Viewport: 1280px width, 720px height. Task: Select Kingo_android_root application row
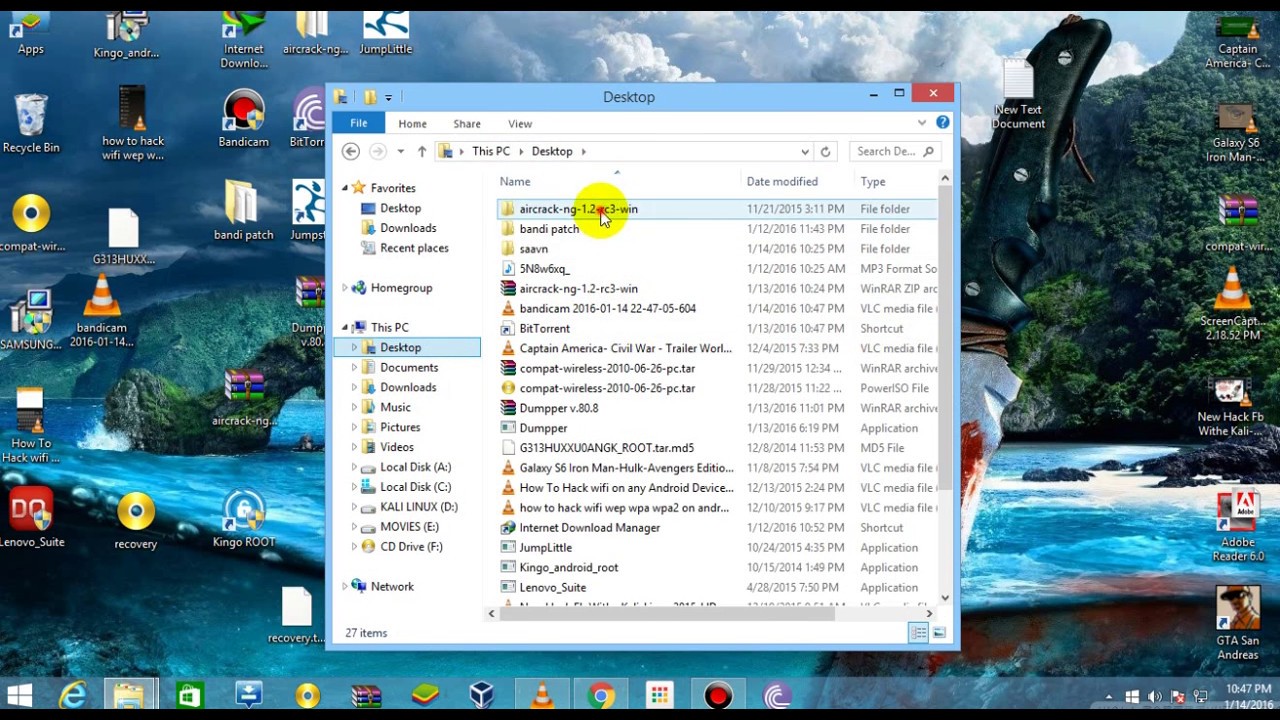(x=717, y=568)
